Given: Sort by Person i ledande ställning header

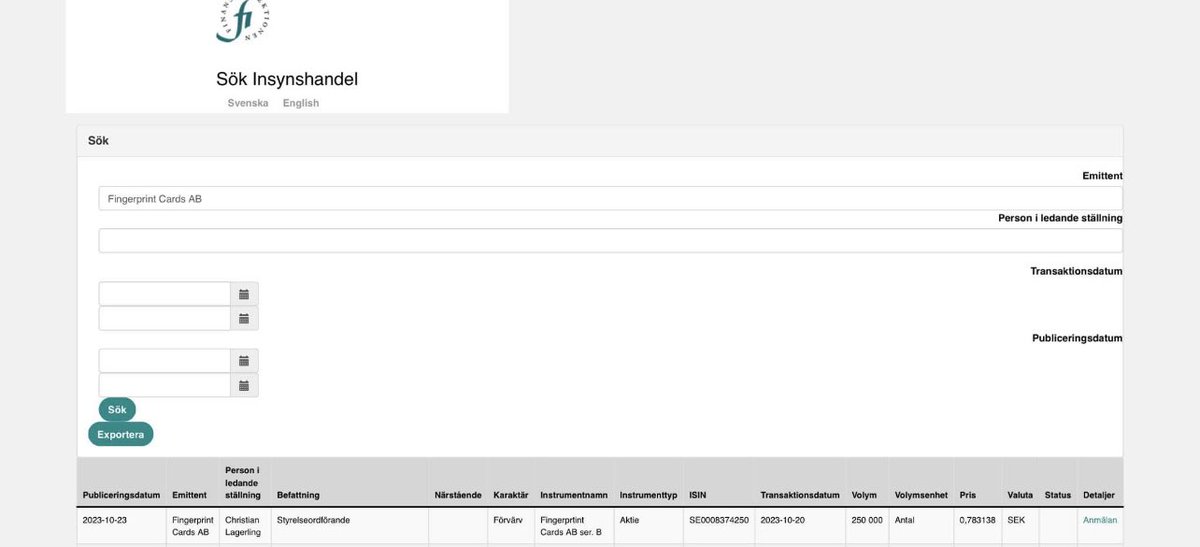Looking at the screenshot, I should [x=243, y=483].
